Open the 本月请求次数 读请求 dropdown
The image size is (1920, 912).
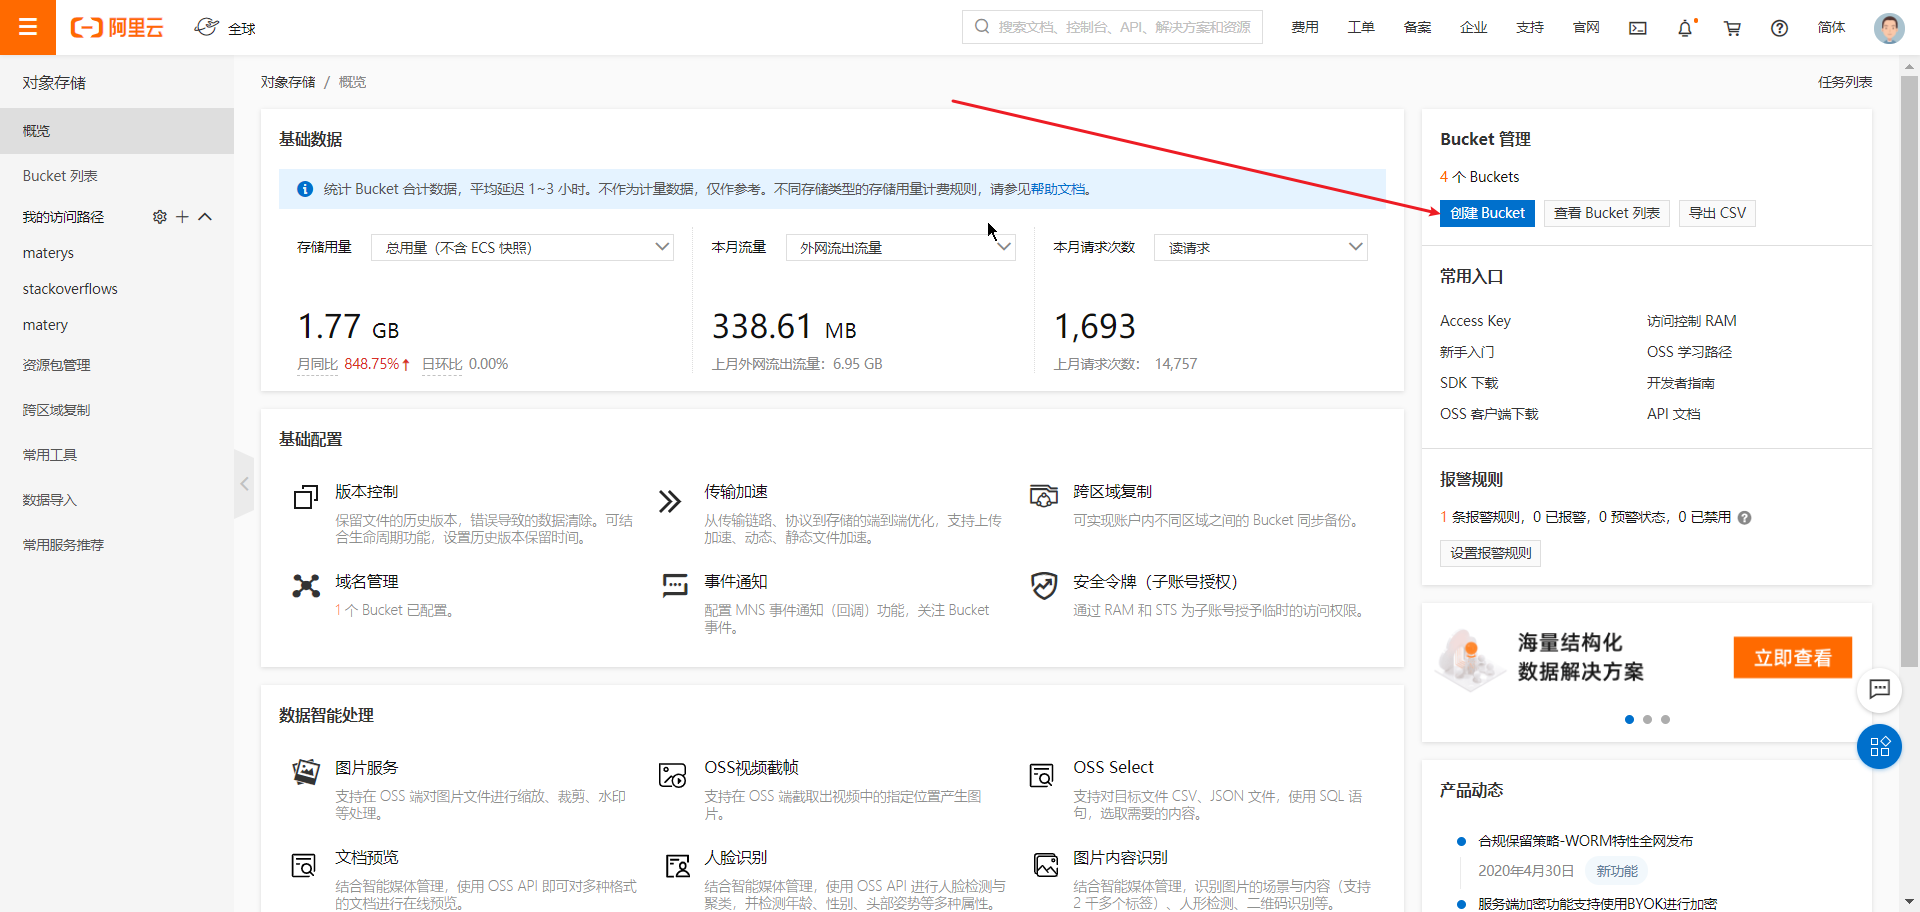[1260, 247]
